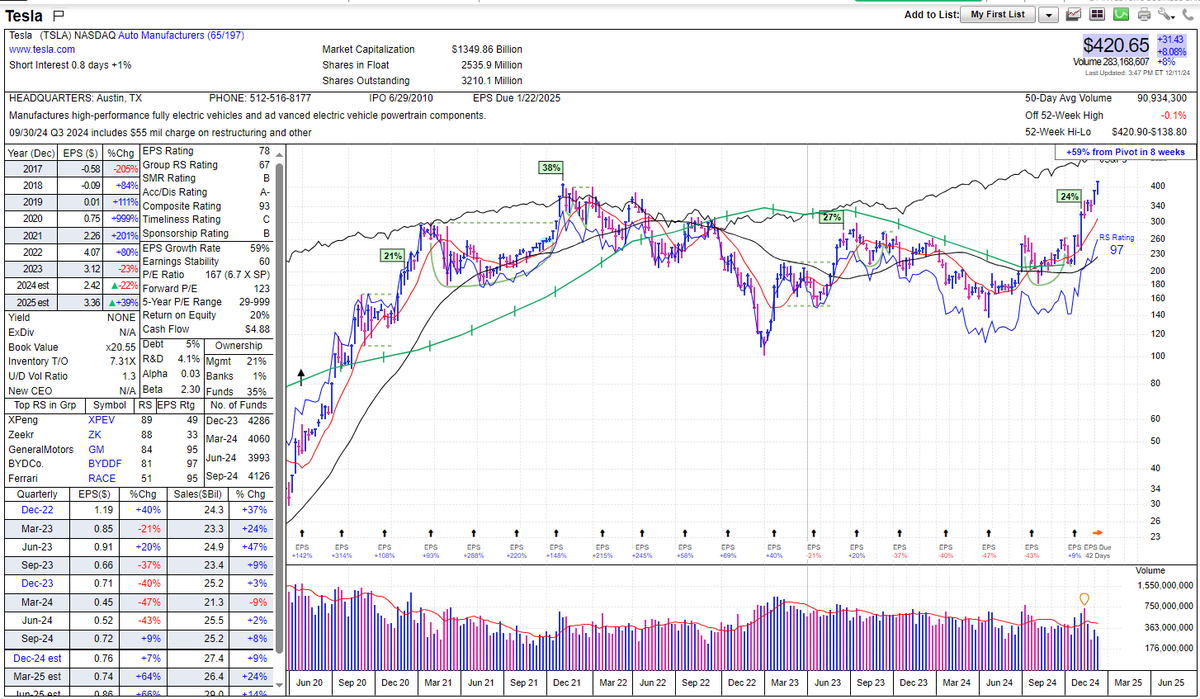This screenshot has height=699, width=1200.
Task: Open the GM symbol link
Action: coord(96,450)
